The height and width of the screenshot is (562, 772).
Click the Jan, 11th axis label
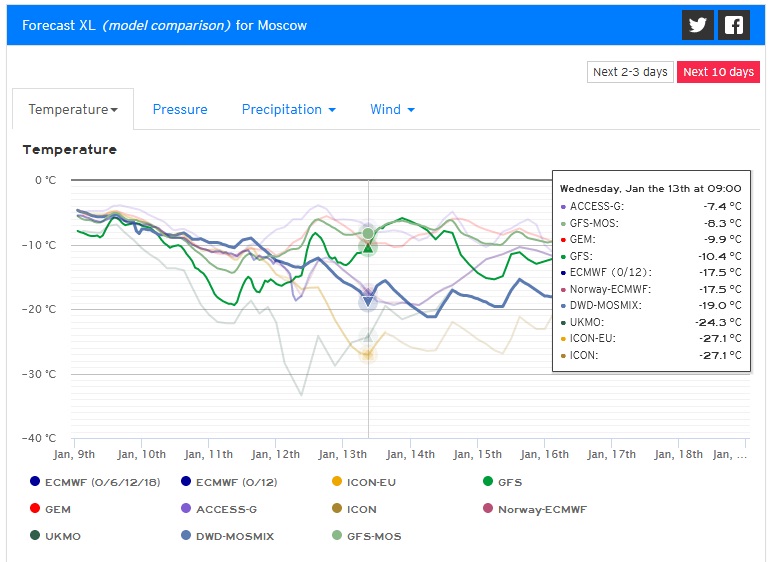pos(208,454)
